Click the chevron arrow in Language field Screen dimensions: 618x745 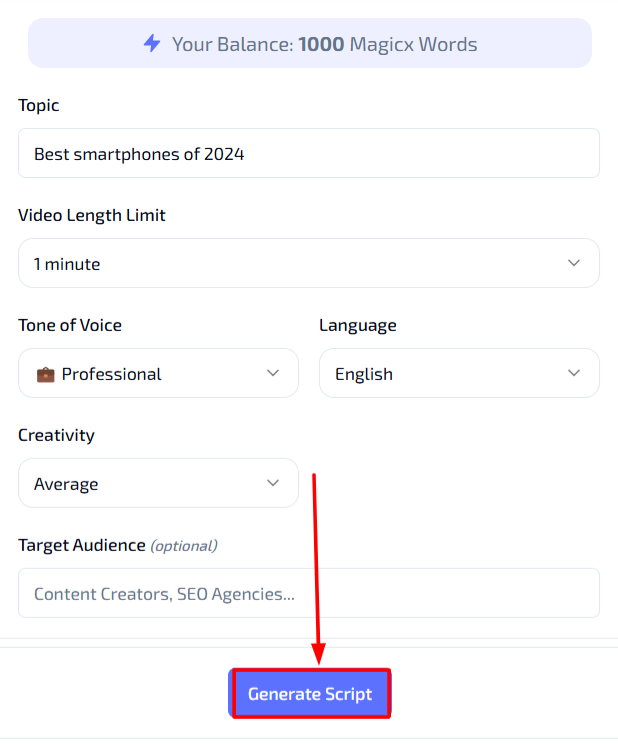pos(574,373)
